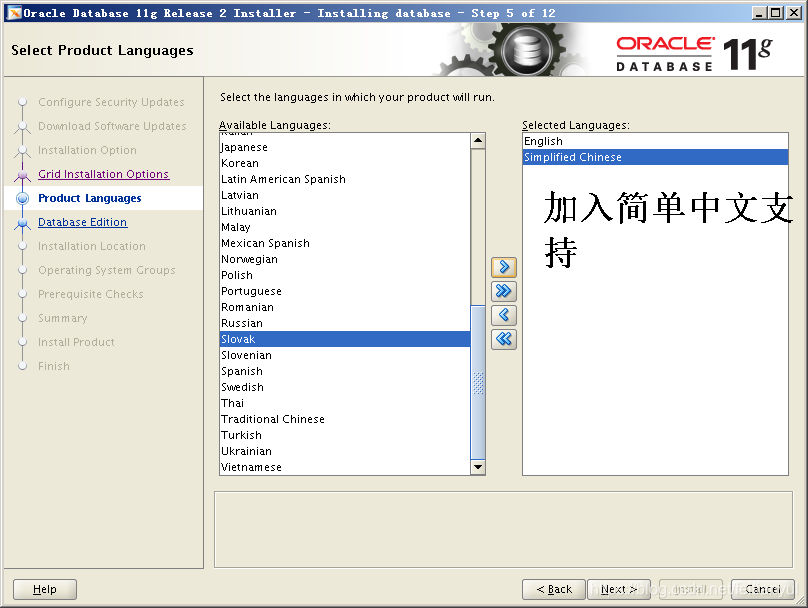
Task: Click the Summary step
Action: [63, 318]
